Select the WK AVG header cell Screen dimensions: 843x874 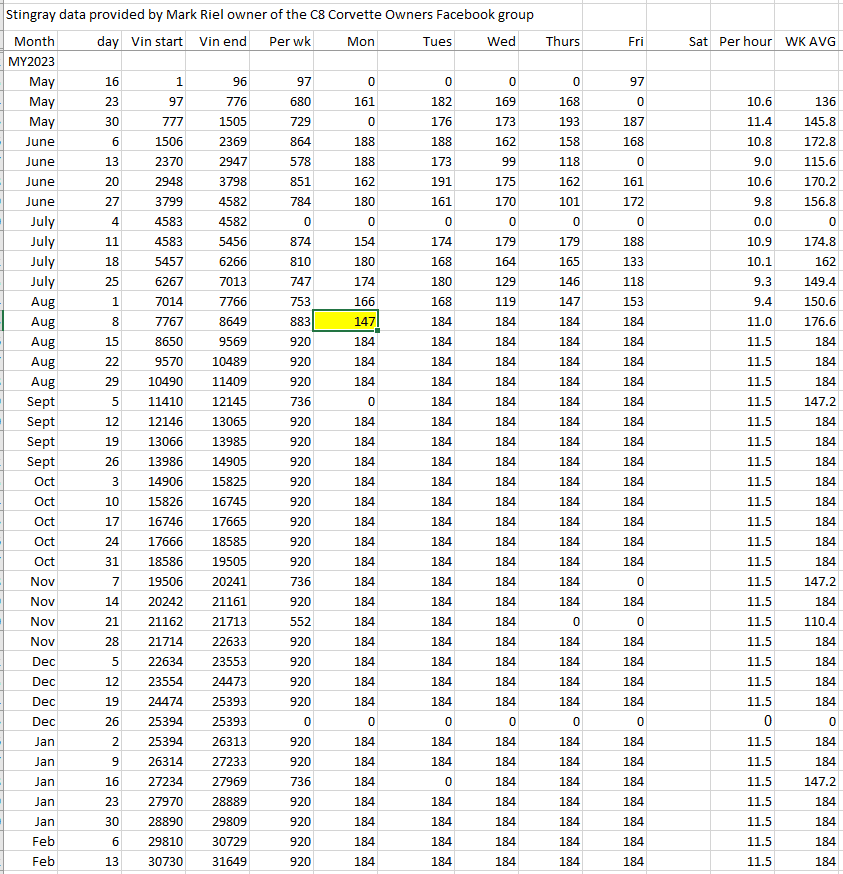click(x=810, y=41)
